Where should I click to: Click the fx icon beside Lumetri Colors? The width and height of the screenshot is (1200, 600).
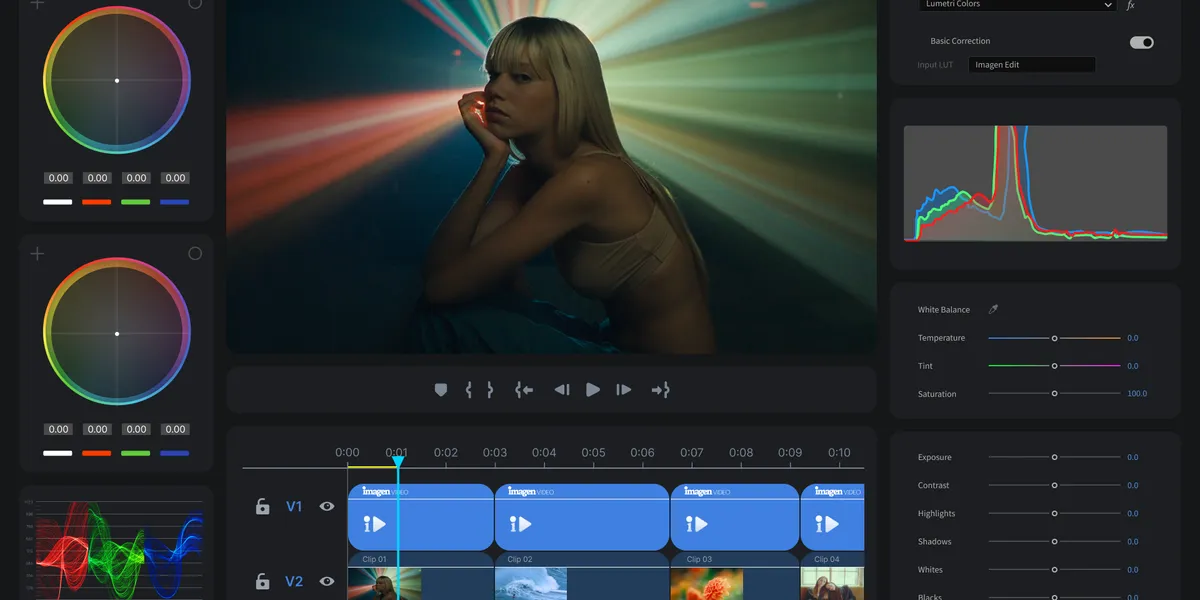click(x=1131, y=5)
